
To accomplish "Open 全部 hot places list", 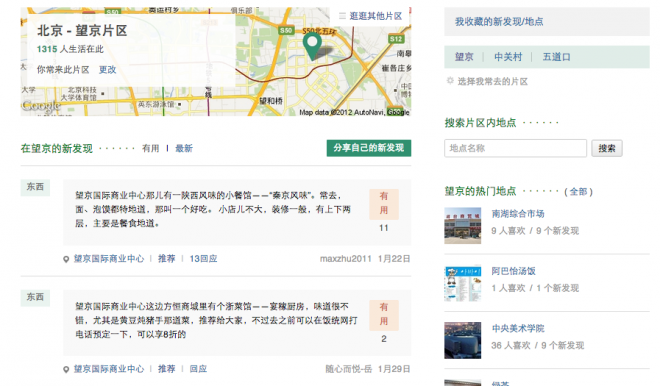I will (x=578, y=192).
